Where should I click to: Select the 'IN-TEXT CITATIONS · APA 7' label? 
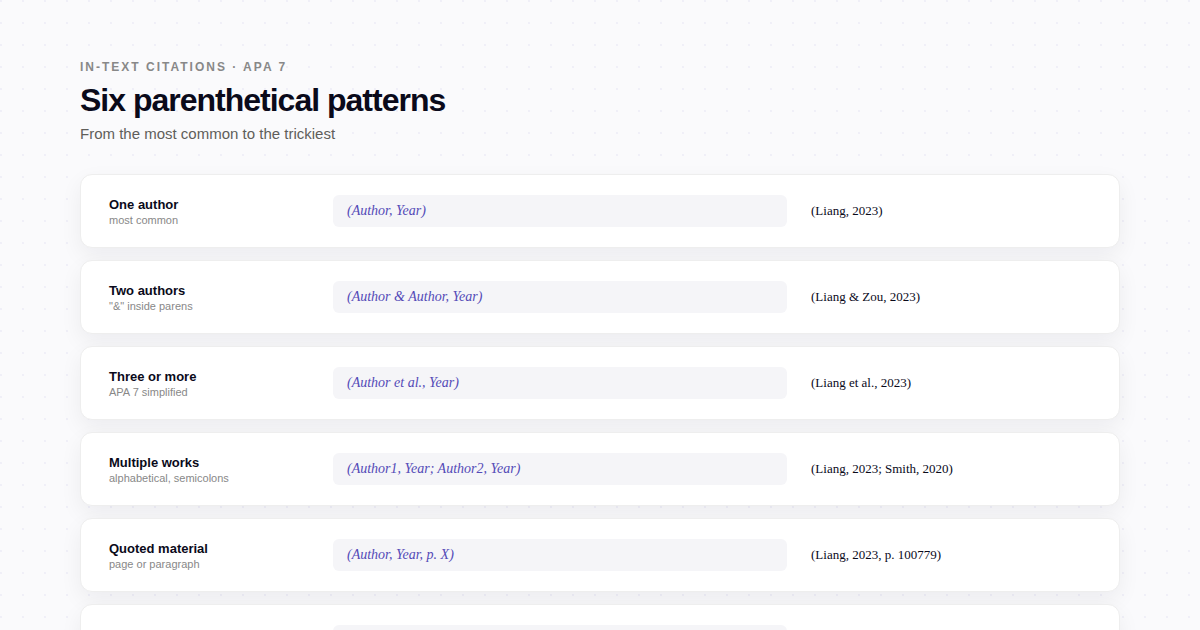pyautogui.click(x=183, y=67)
